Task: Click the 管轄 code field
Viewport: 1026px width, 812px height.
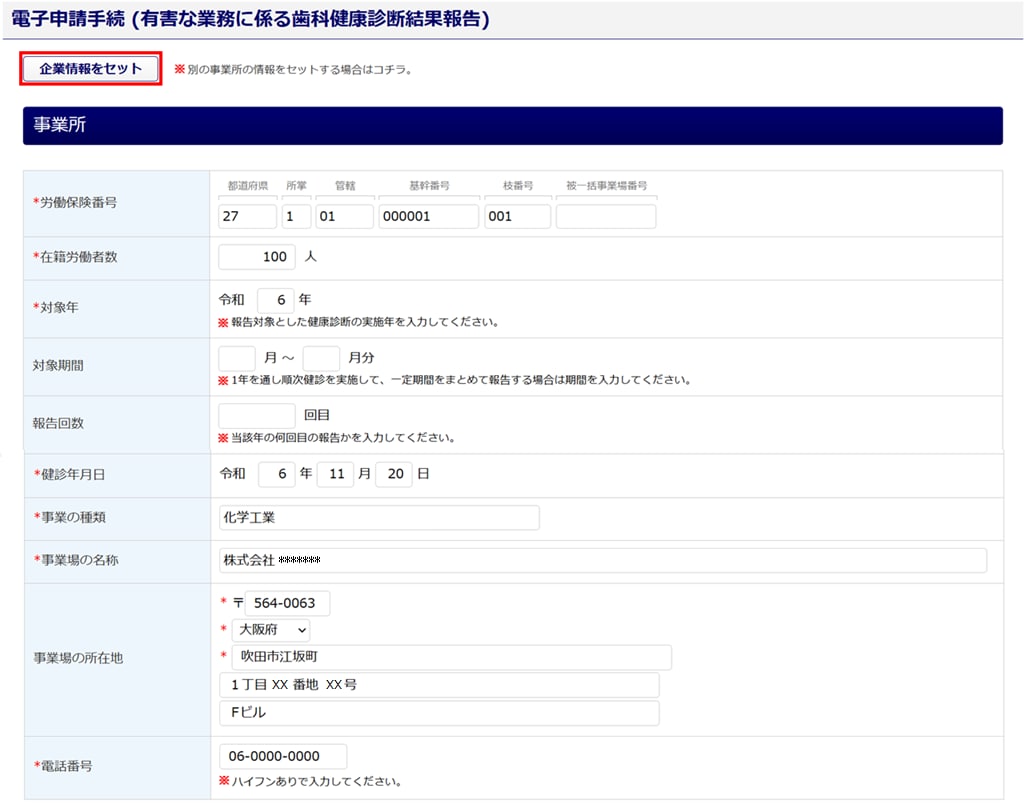Action: point(344,216)
